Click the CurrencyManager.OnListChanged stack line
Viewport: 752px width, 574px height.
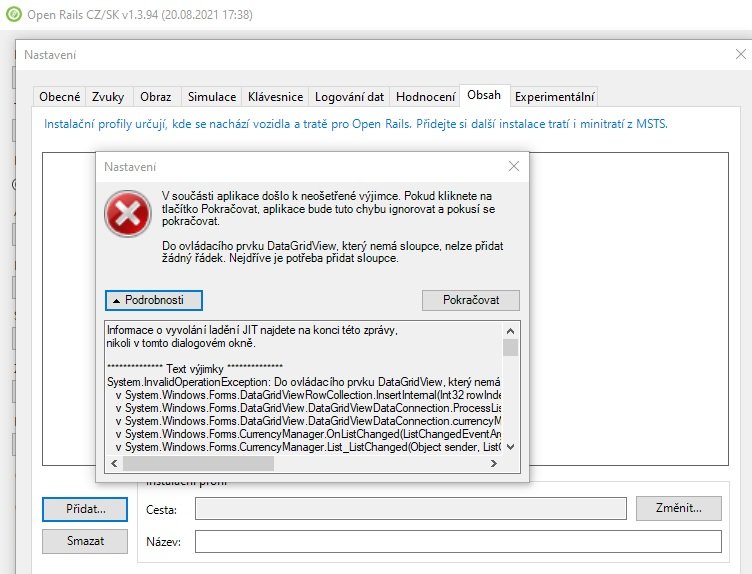pos(308,434)
